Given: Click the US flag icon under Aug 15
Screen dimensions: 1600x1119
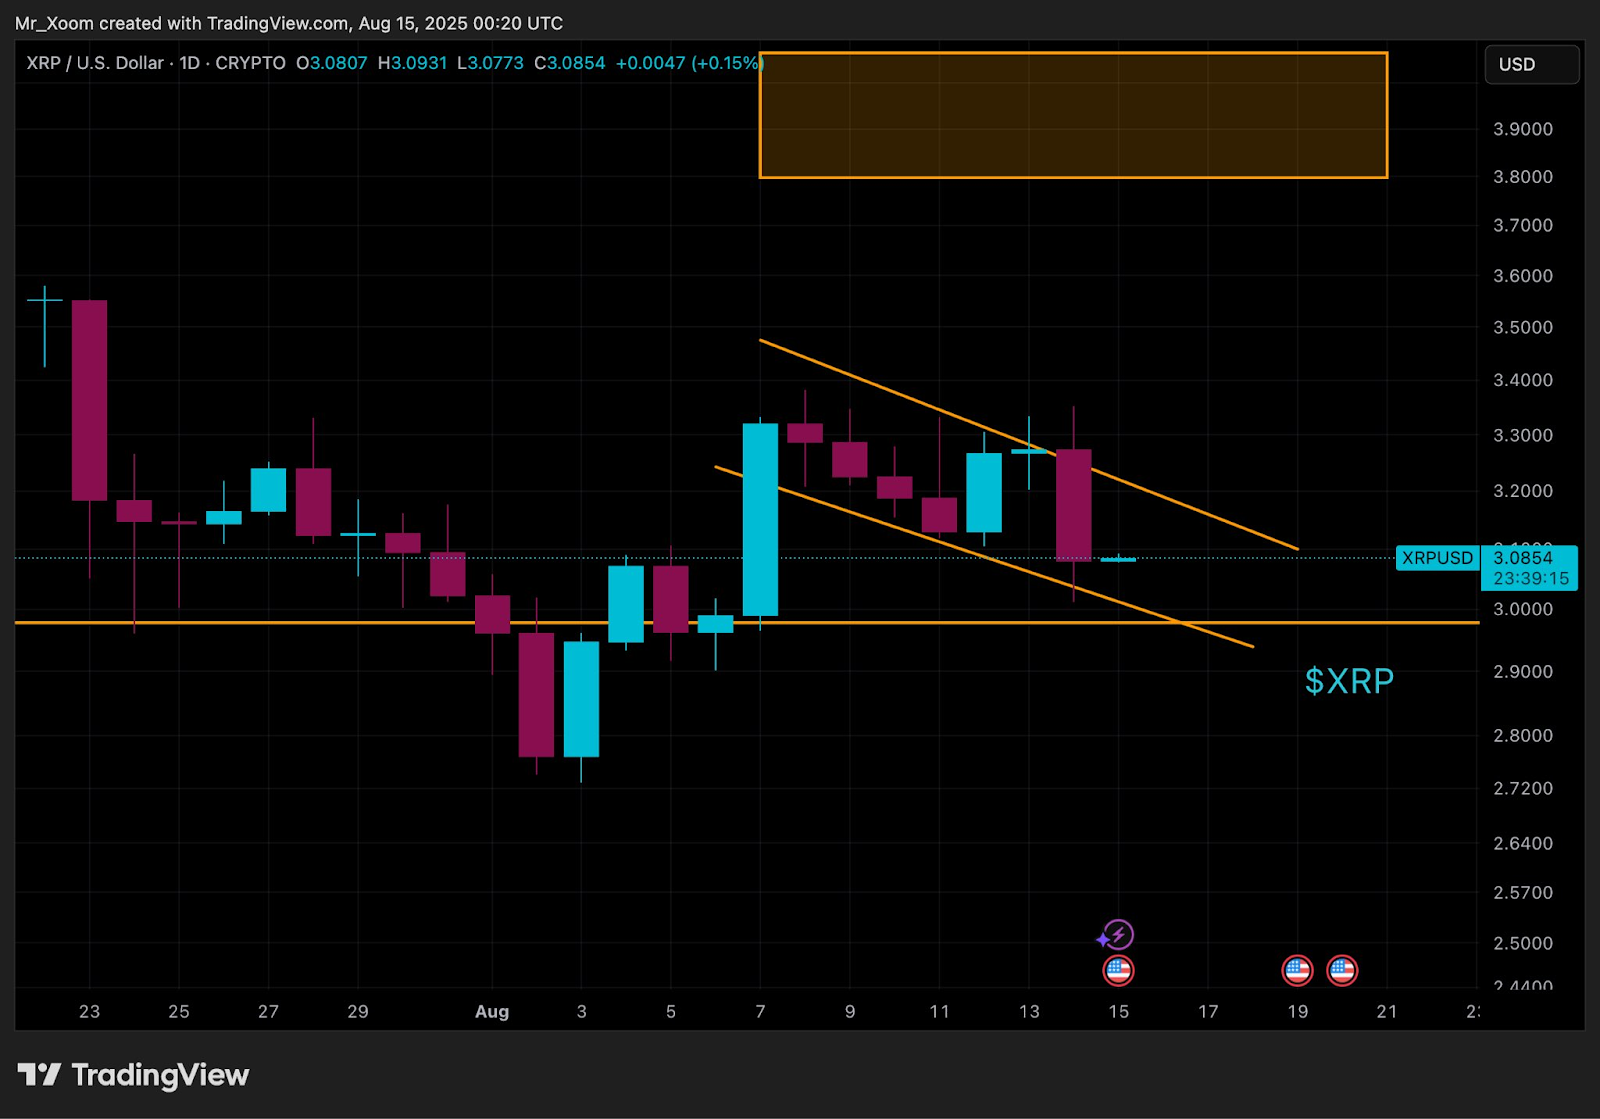Looking at the screenshot, I should 1118,970.
